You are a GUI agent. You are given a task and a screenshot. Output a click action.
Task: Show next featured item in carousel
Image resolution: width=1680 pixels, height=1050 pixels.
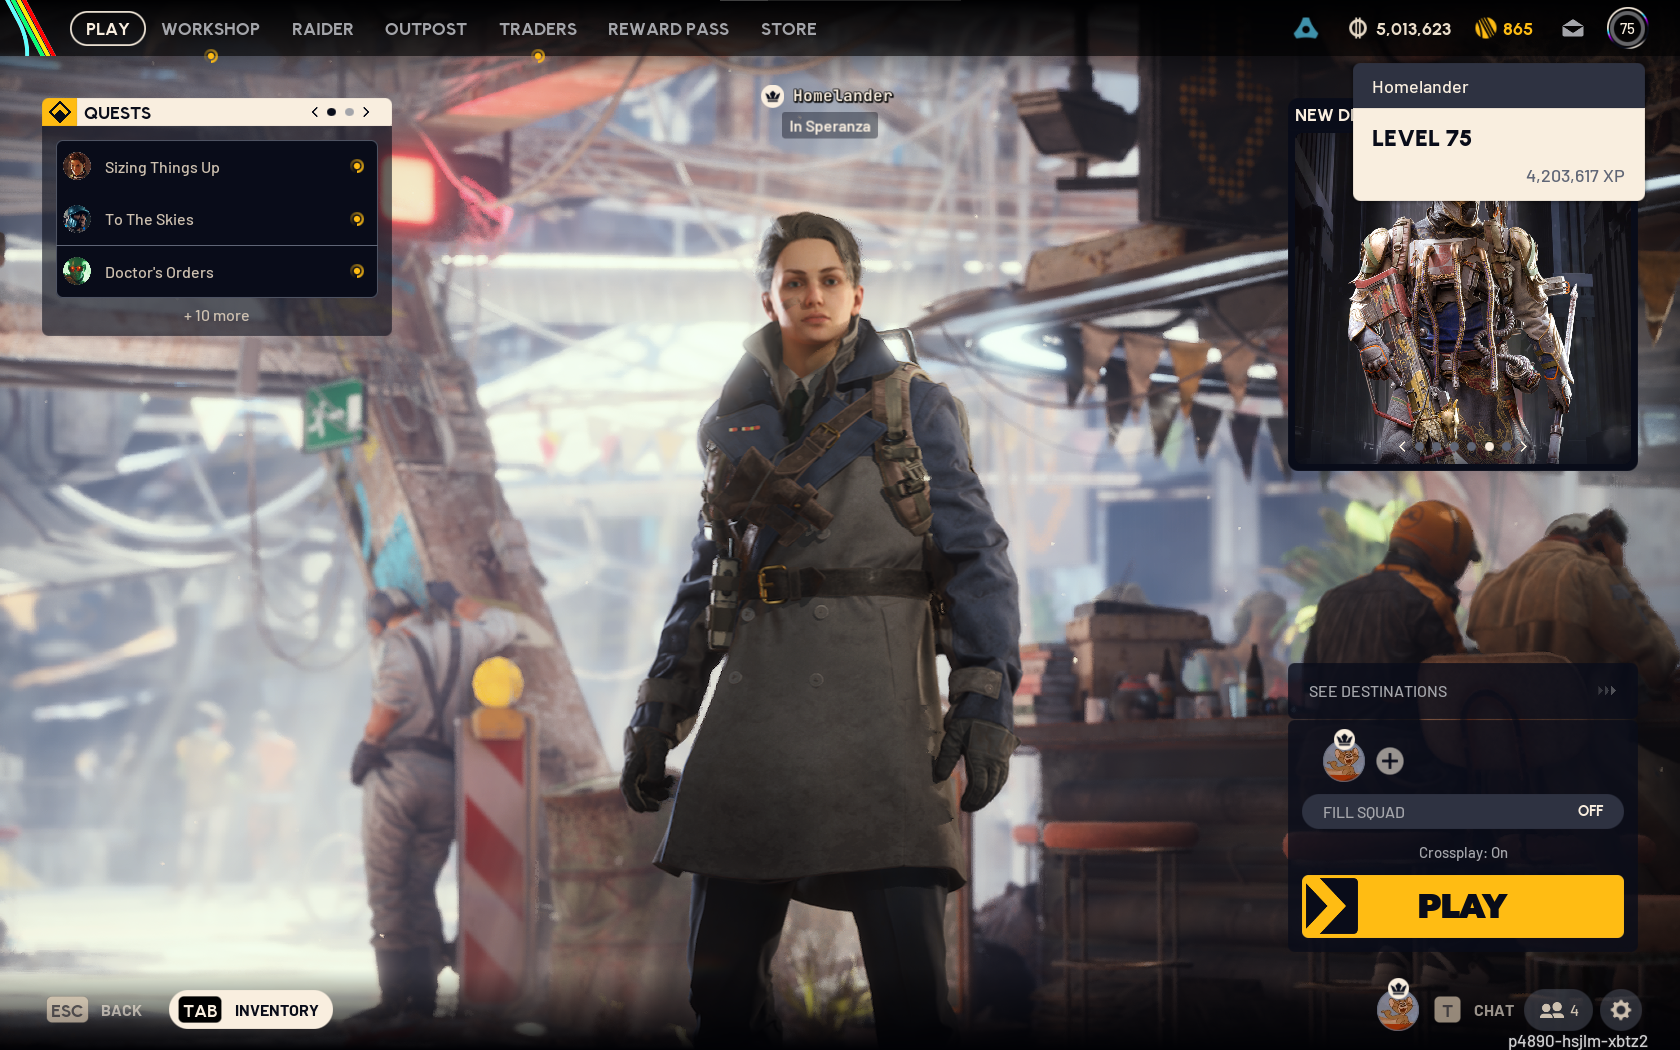(x=1523, y=446)
